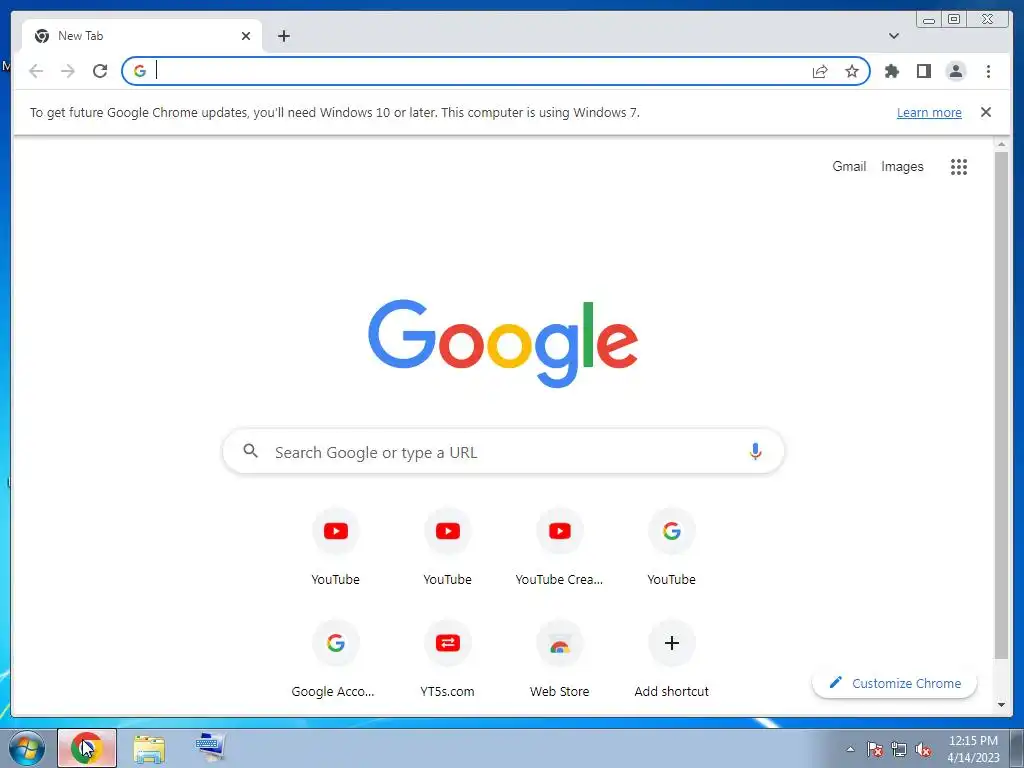The image size is (1024, 768).
Task: Open the YouTube Crea... shortcut
Action: pos(560,547)
